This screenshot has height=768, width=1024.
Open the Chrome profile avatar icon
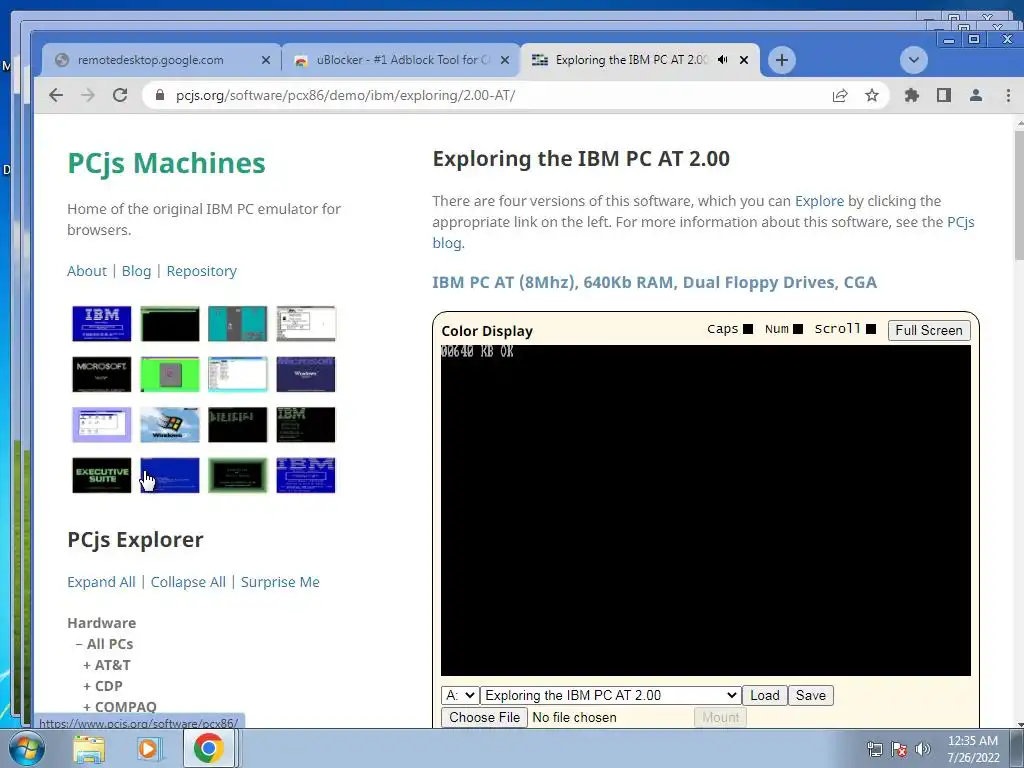976,95
